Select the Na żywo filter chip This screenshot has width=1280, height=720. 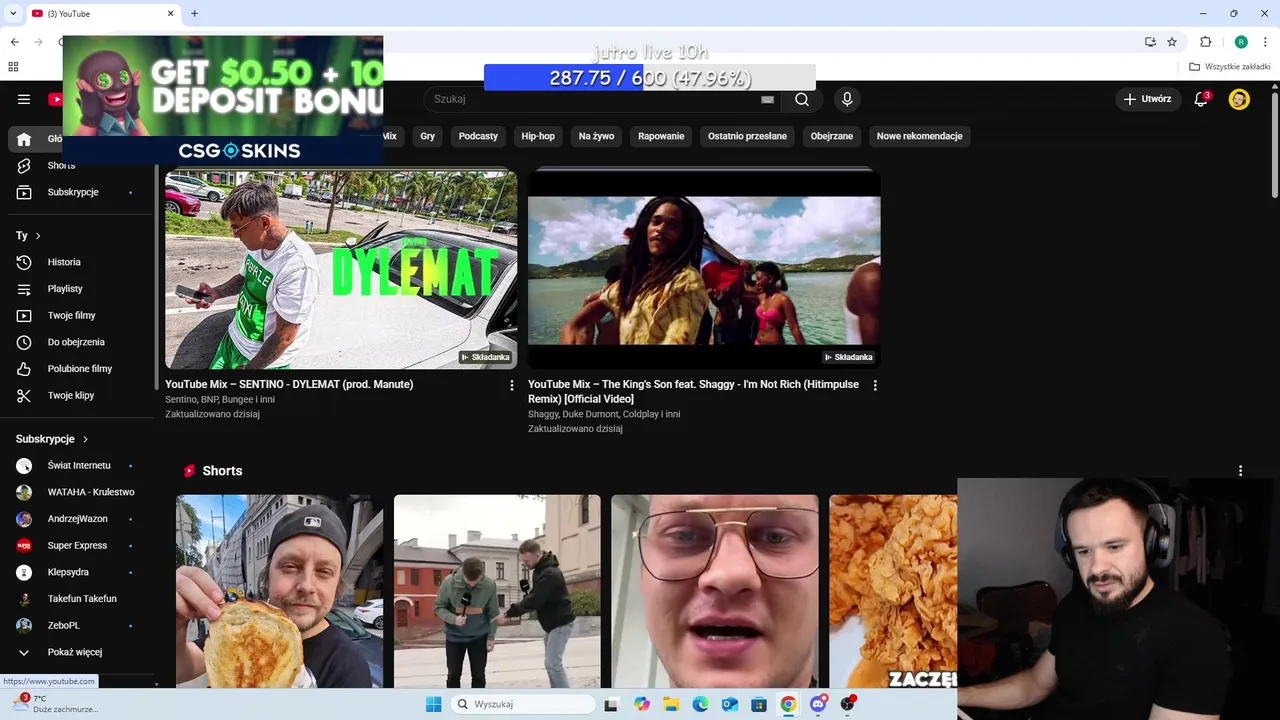597,136
